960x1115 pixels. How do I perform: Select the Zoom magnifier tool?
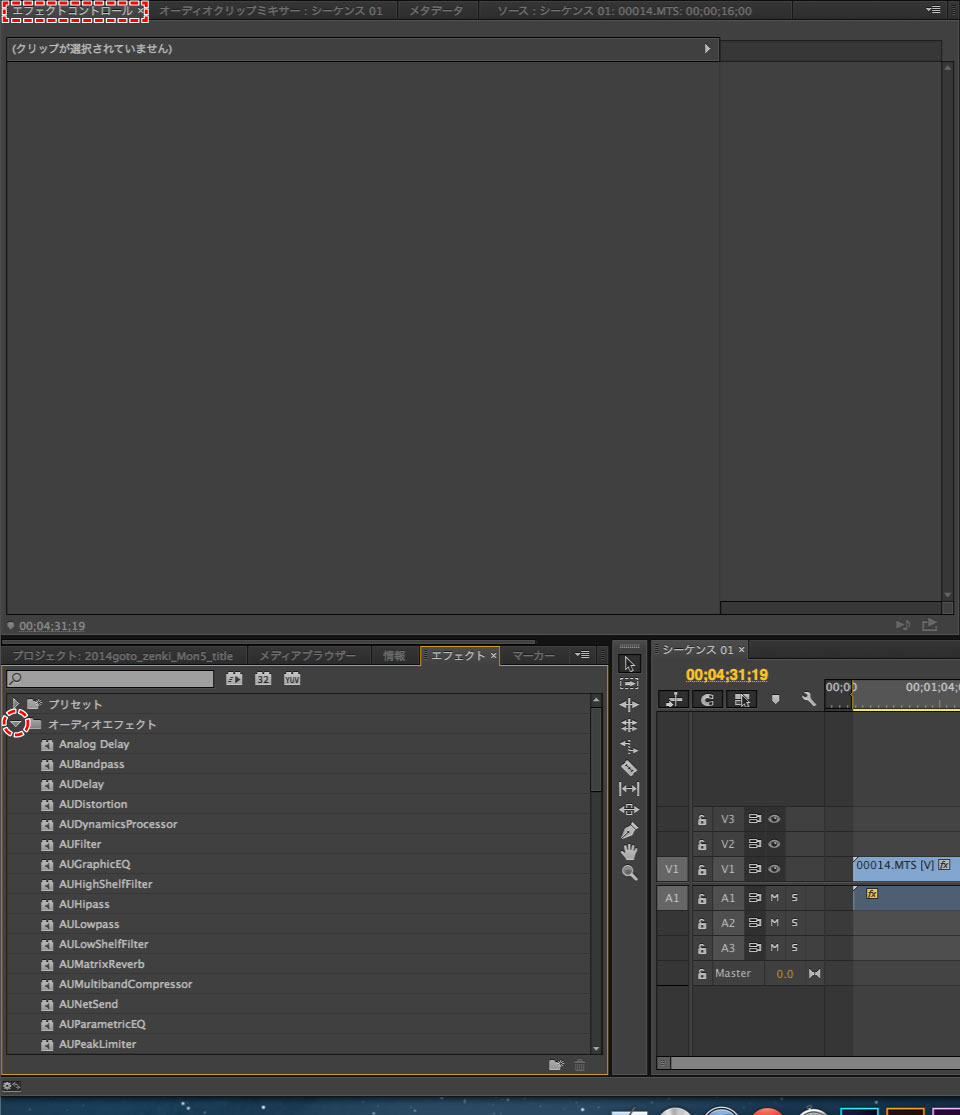coord(629,873)
